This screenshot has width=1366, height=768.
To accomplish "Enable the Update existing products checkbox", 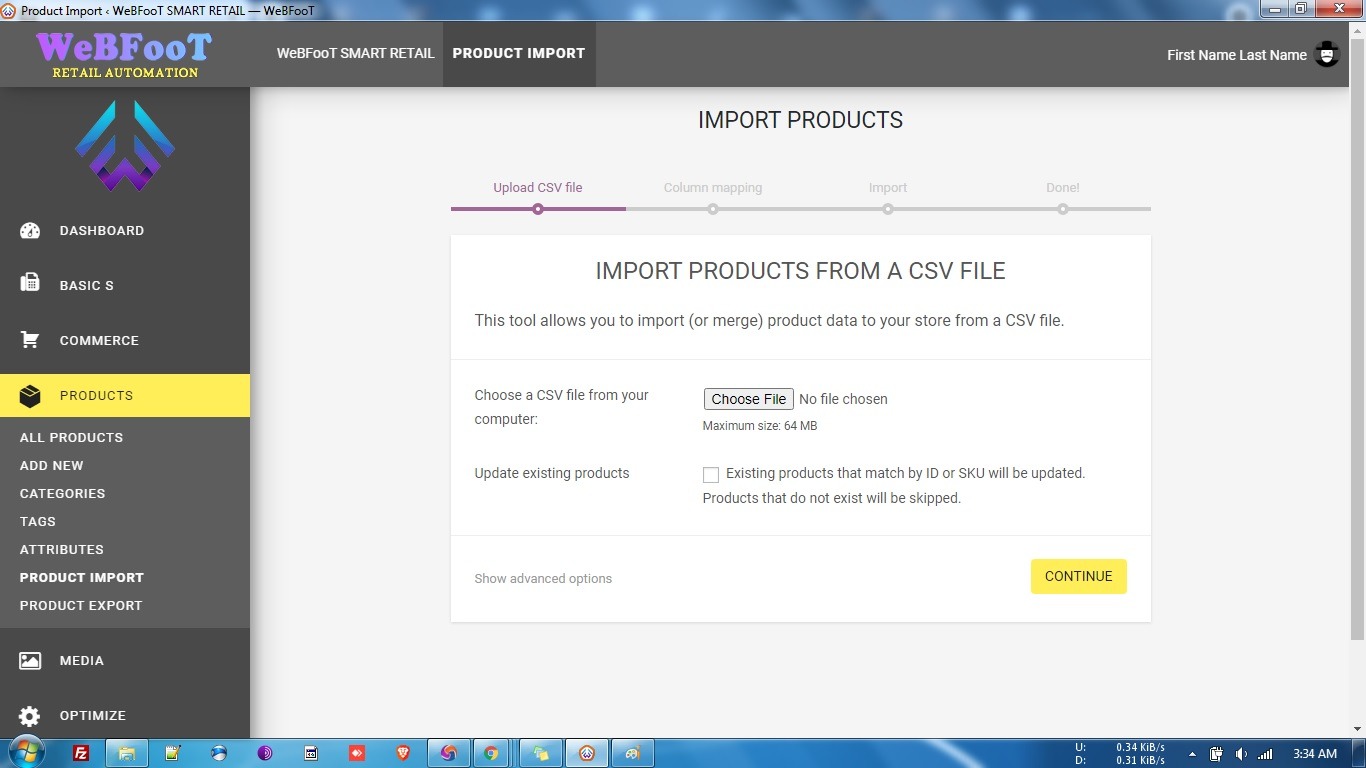I will 711,475.
